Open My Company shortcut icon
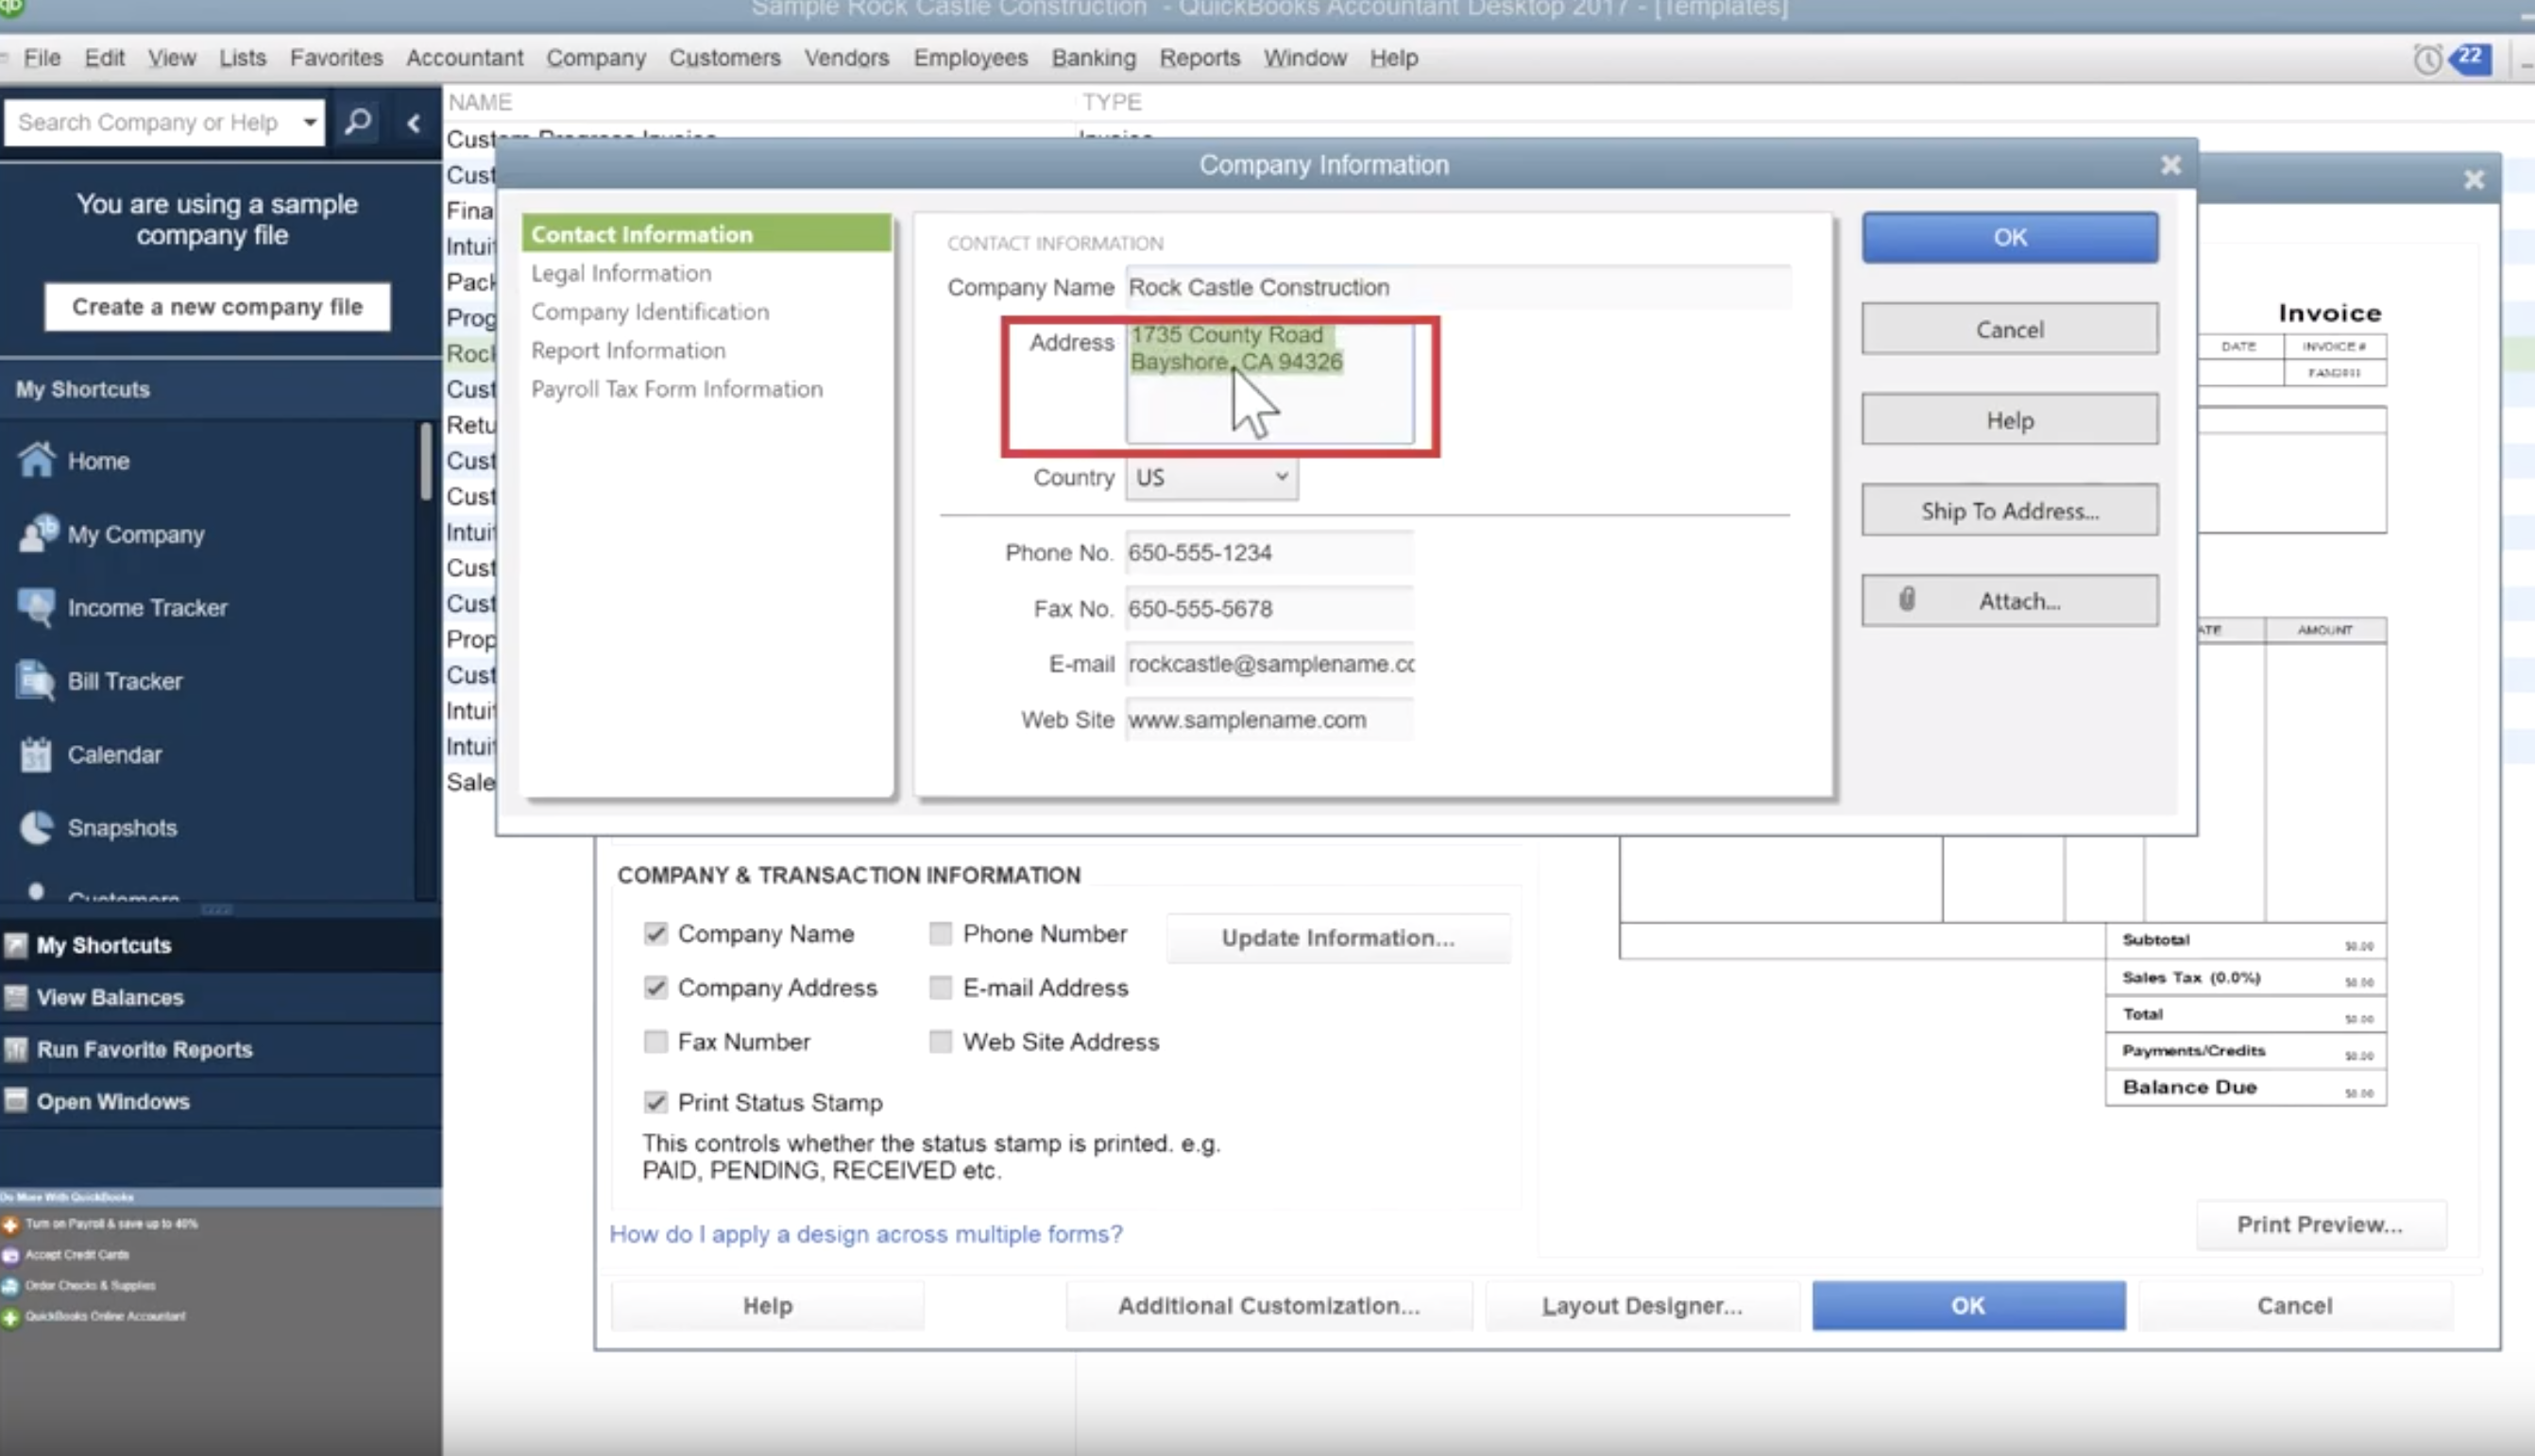 pos(38,533)
